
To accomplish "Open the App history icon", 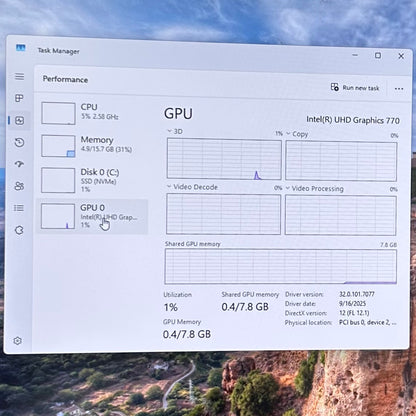I will [x=19, y=142].
